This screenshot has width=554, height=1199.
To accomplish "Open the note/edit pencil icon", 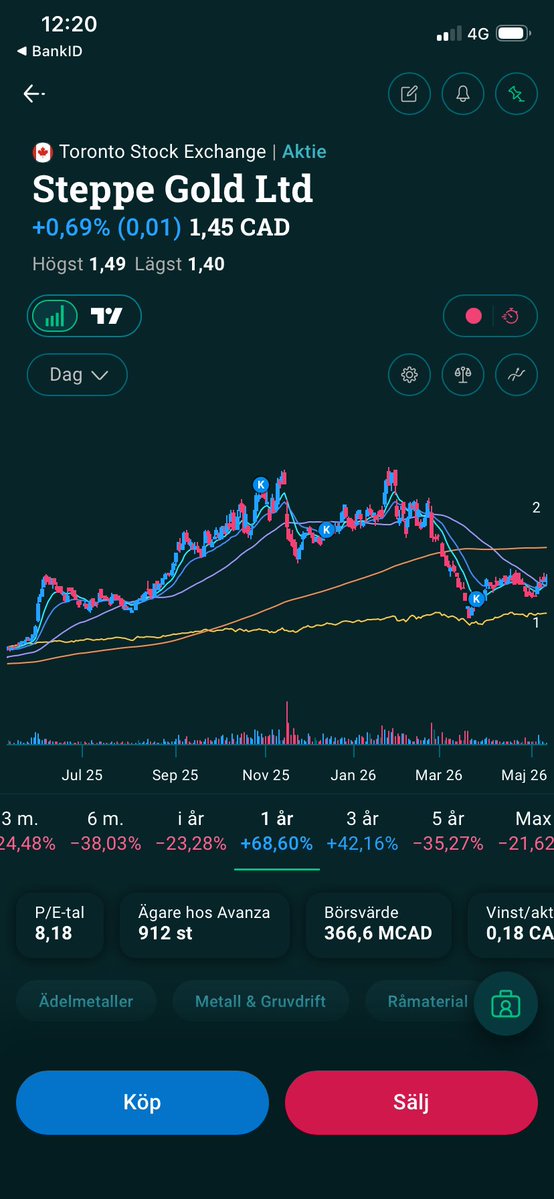I will coord(409,93).
